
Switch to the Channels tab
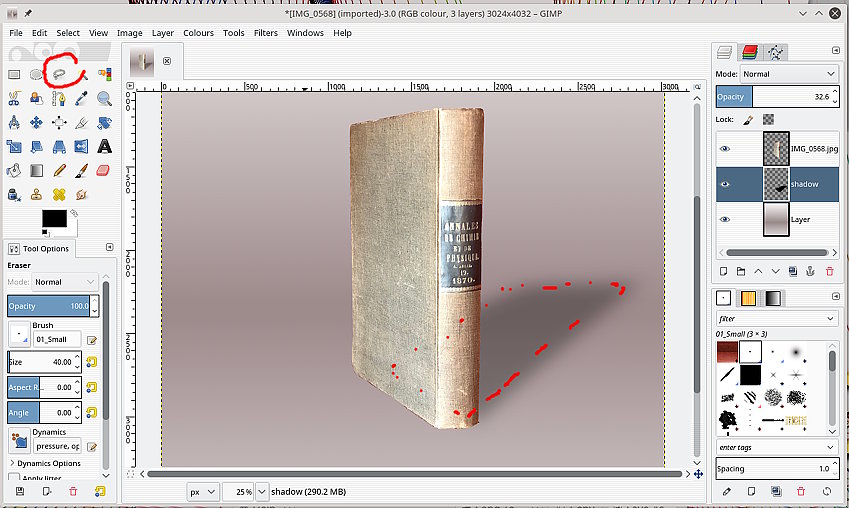point(750,52)
